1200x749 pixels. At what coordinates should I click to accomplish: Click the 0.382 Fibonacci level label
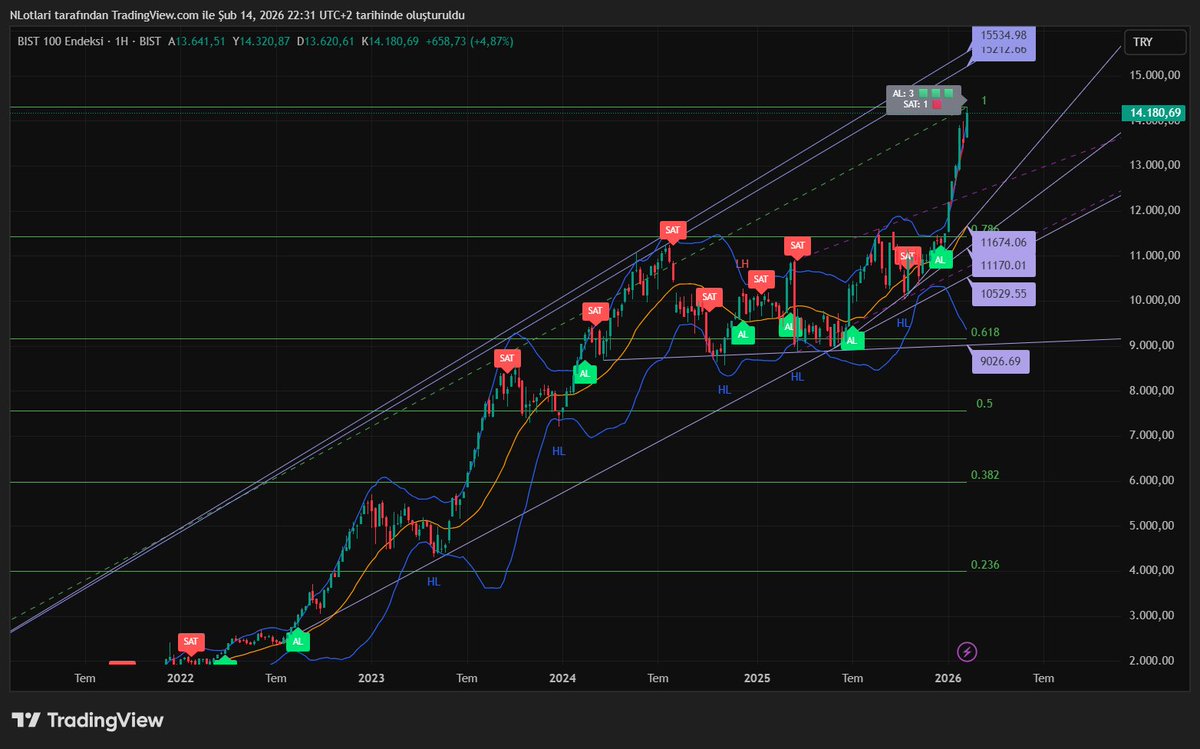(x=984, y=475)
